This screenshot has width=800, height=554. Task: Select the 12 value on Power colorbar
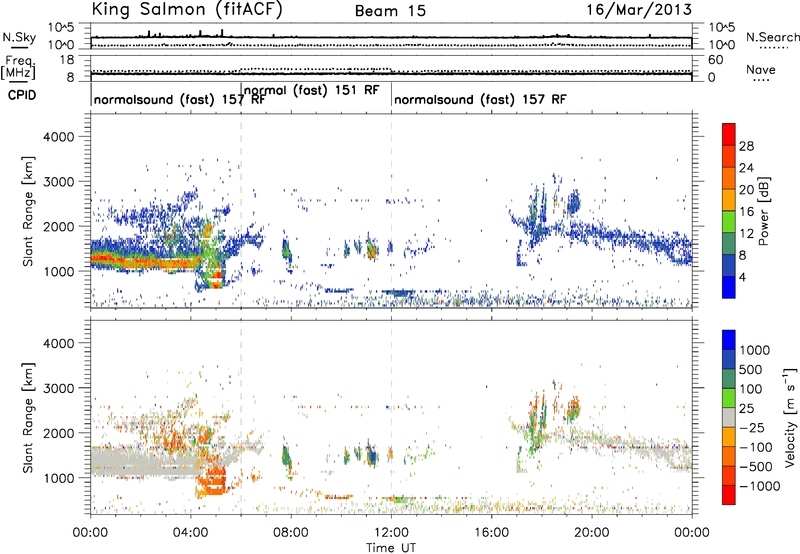(x=746, y=234)
